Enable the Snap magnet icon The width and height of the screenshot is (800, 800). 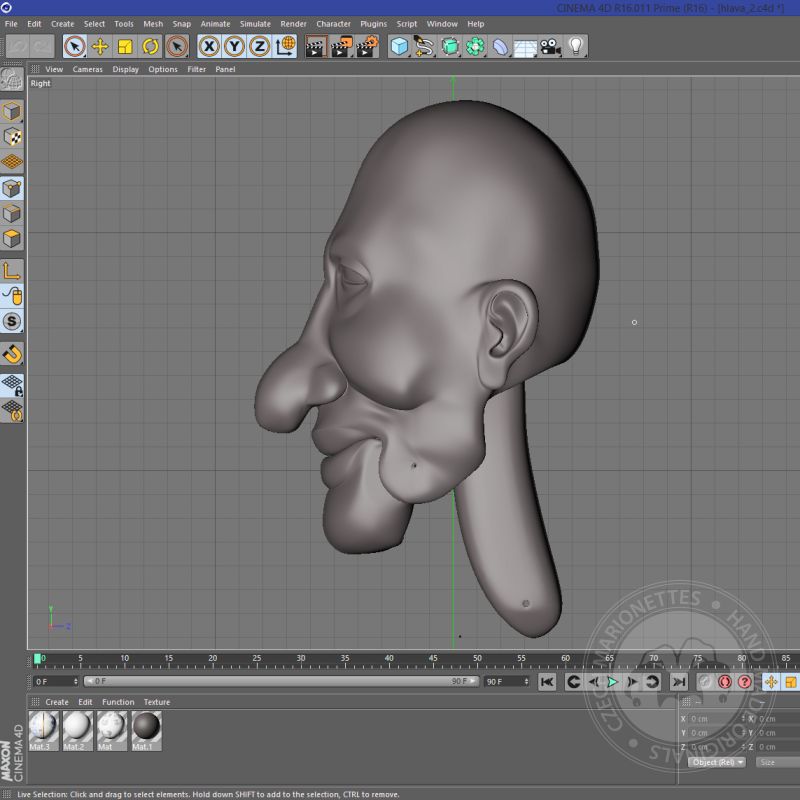pos(12,354)
